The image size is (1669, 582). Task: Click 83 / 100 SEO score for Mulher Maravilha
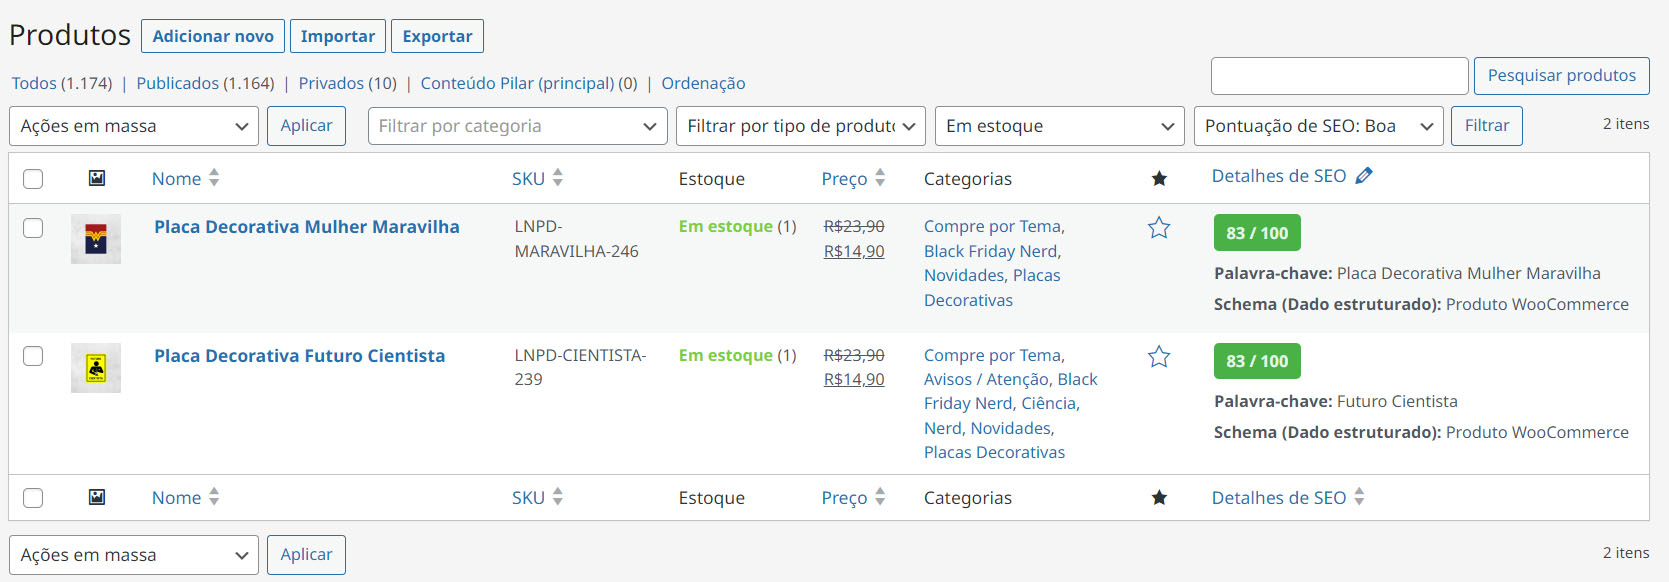point(1257,233)
